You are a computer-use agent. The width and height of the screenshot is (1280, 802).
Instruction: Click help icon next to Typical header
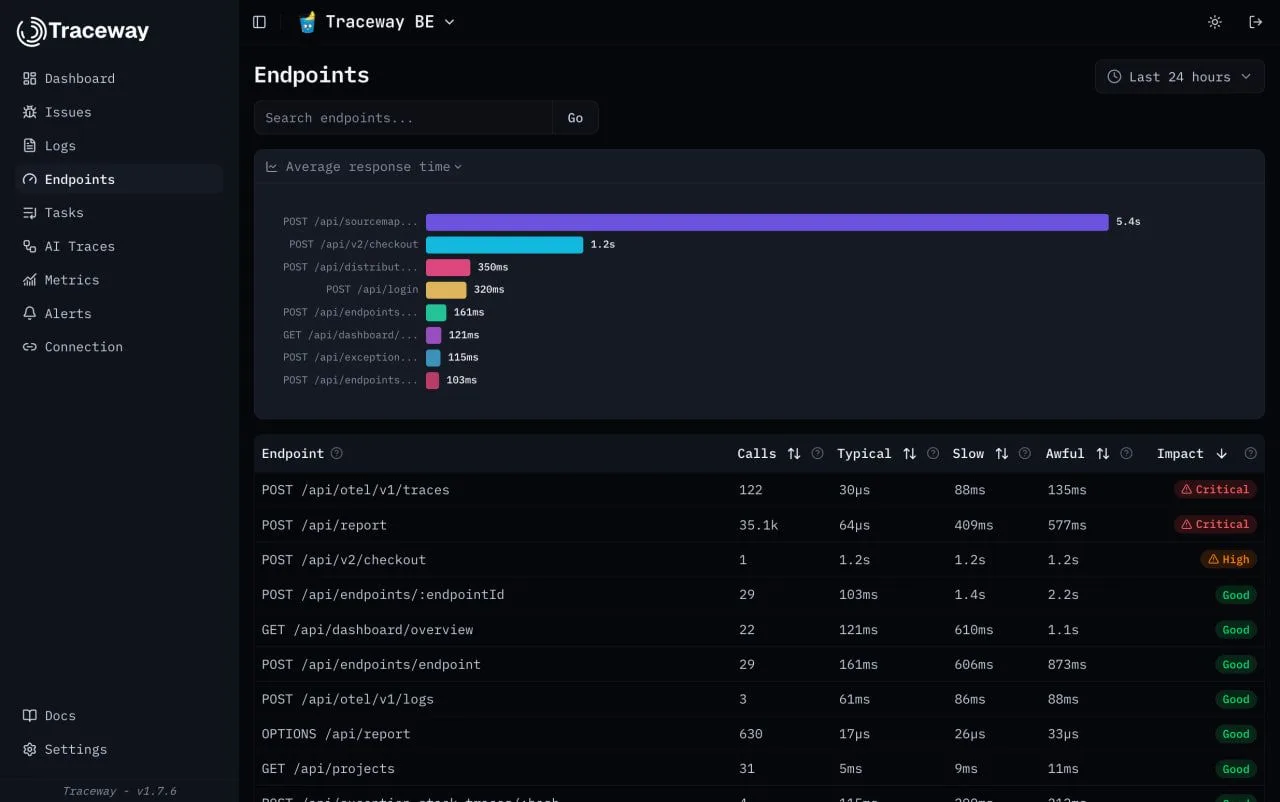[x=933, y=454]
